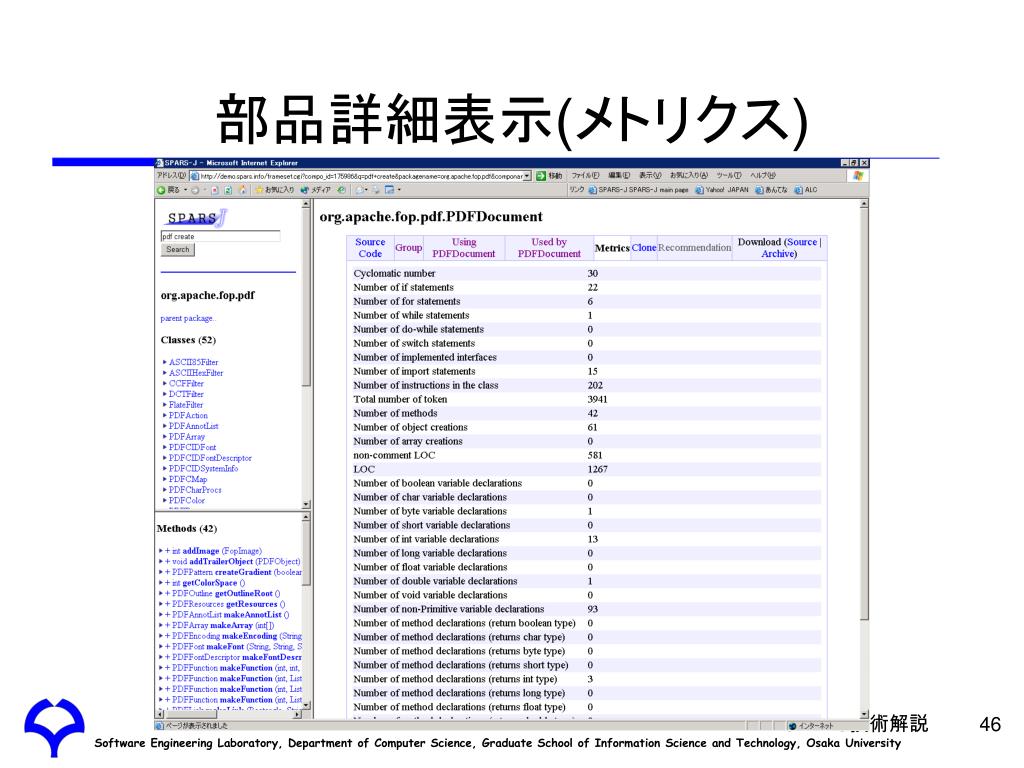Click the 'non-comment LOC' metric row

click(x=584, y=456)
